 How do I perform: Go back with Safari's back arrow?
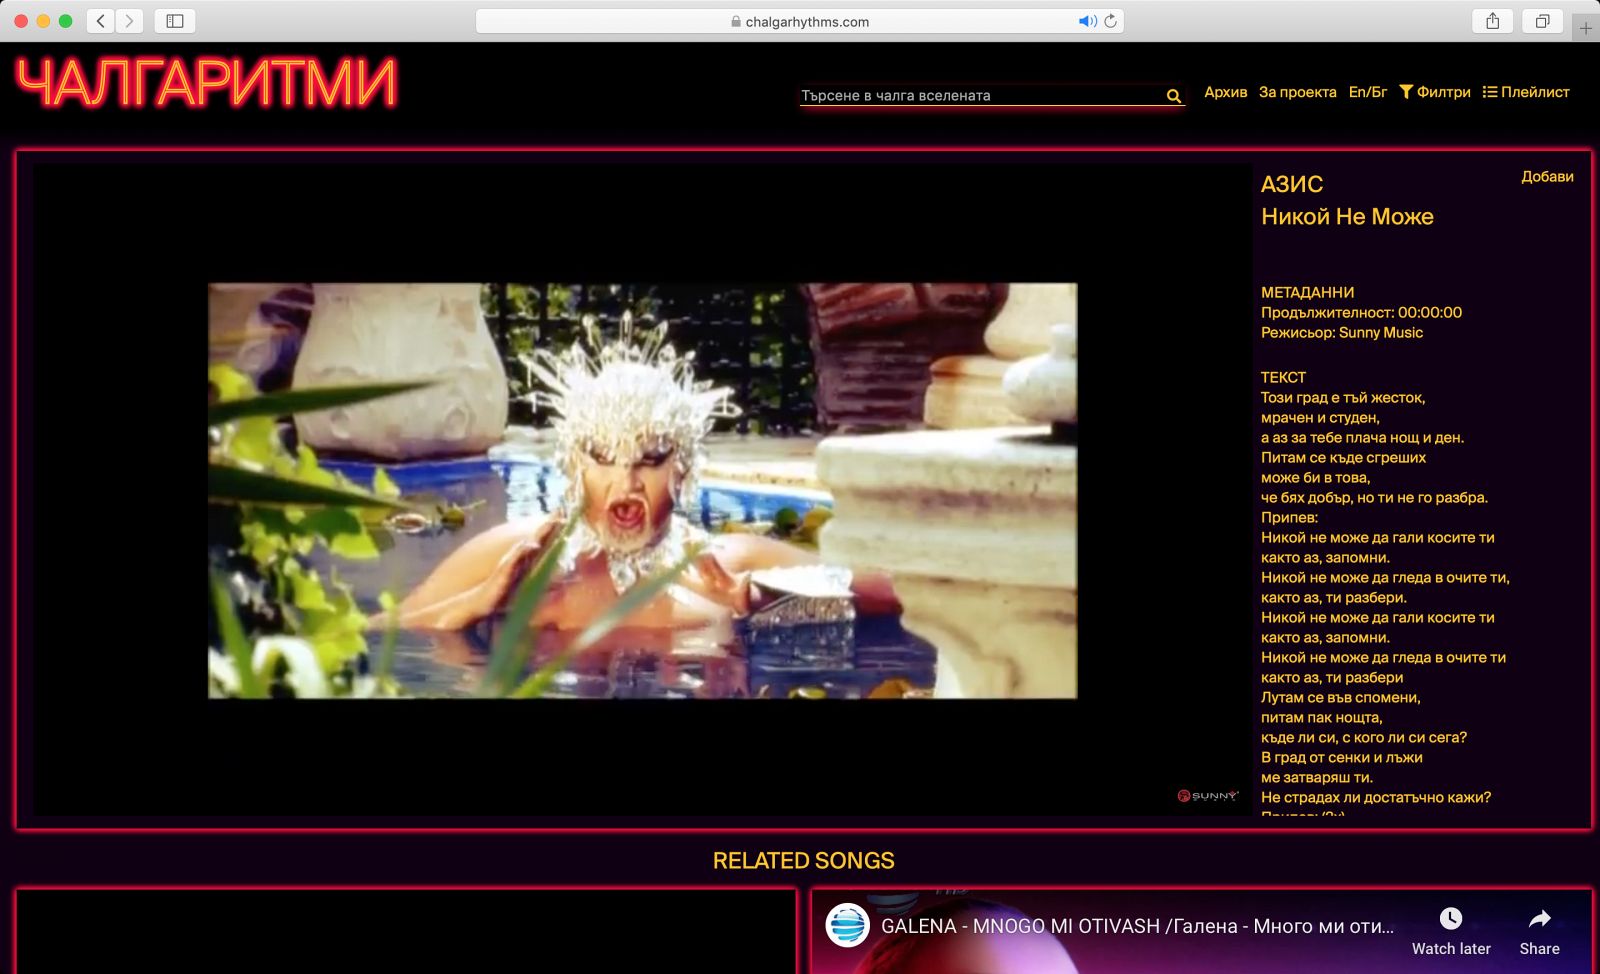101,21
